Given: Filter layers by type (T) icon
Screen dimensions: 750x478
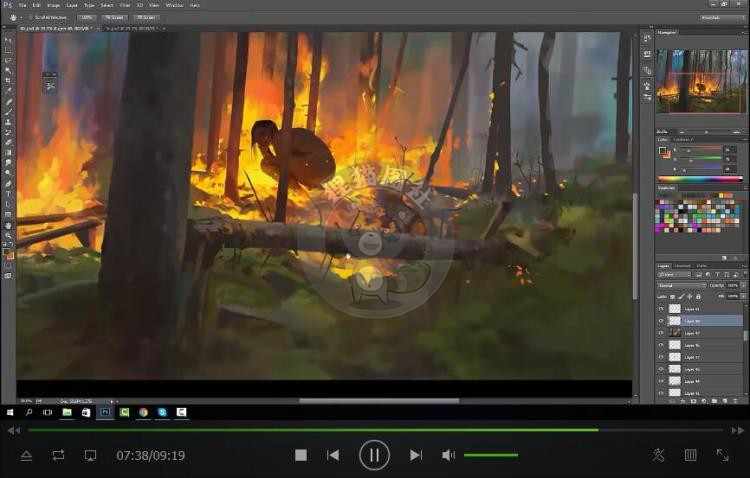Looking at the screenshot, I should pyautogui.click(x=717, y=275).
